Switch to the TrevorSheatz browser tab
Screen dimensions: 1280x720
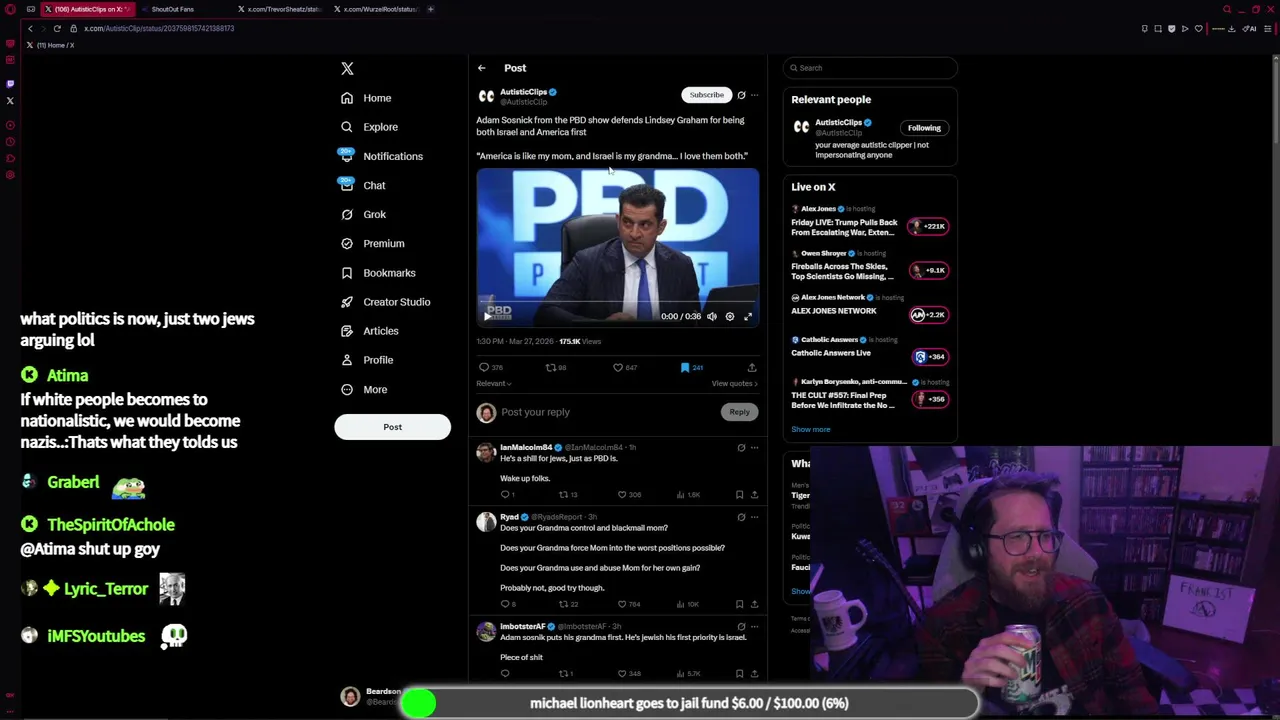click(x=279, y=9)
